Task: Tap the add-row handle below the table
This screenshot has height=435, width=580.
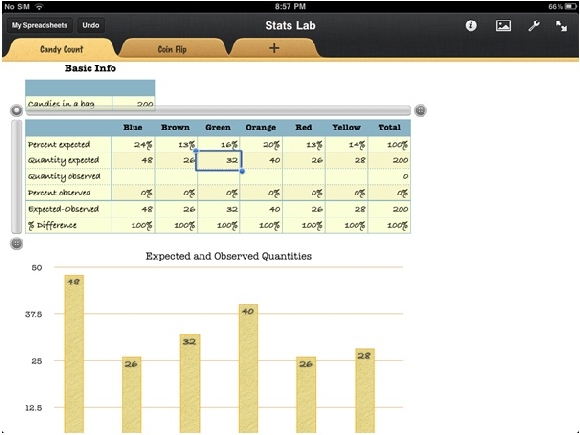Action: 17,243
